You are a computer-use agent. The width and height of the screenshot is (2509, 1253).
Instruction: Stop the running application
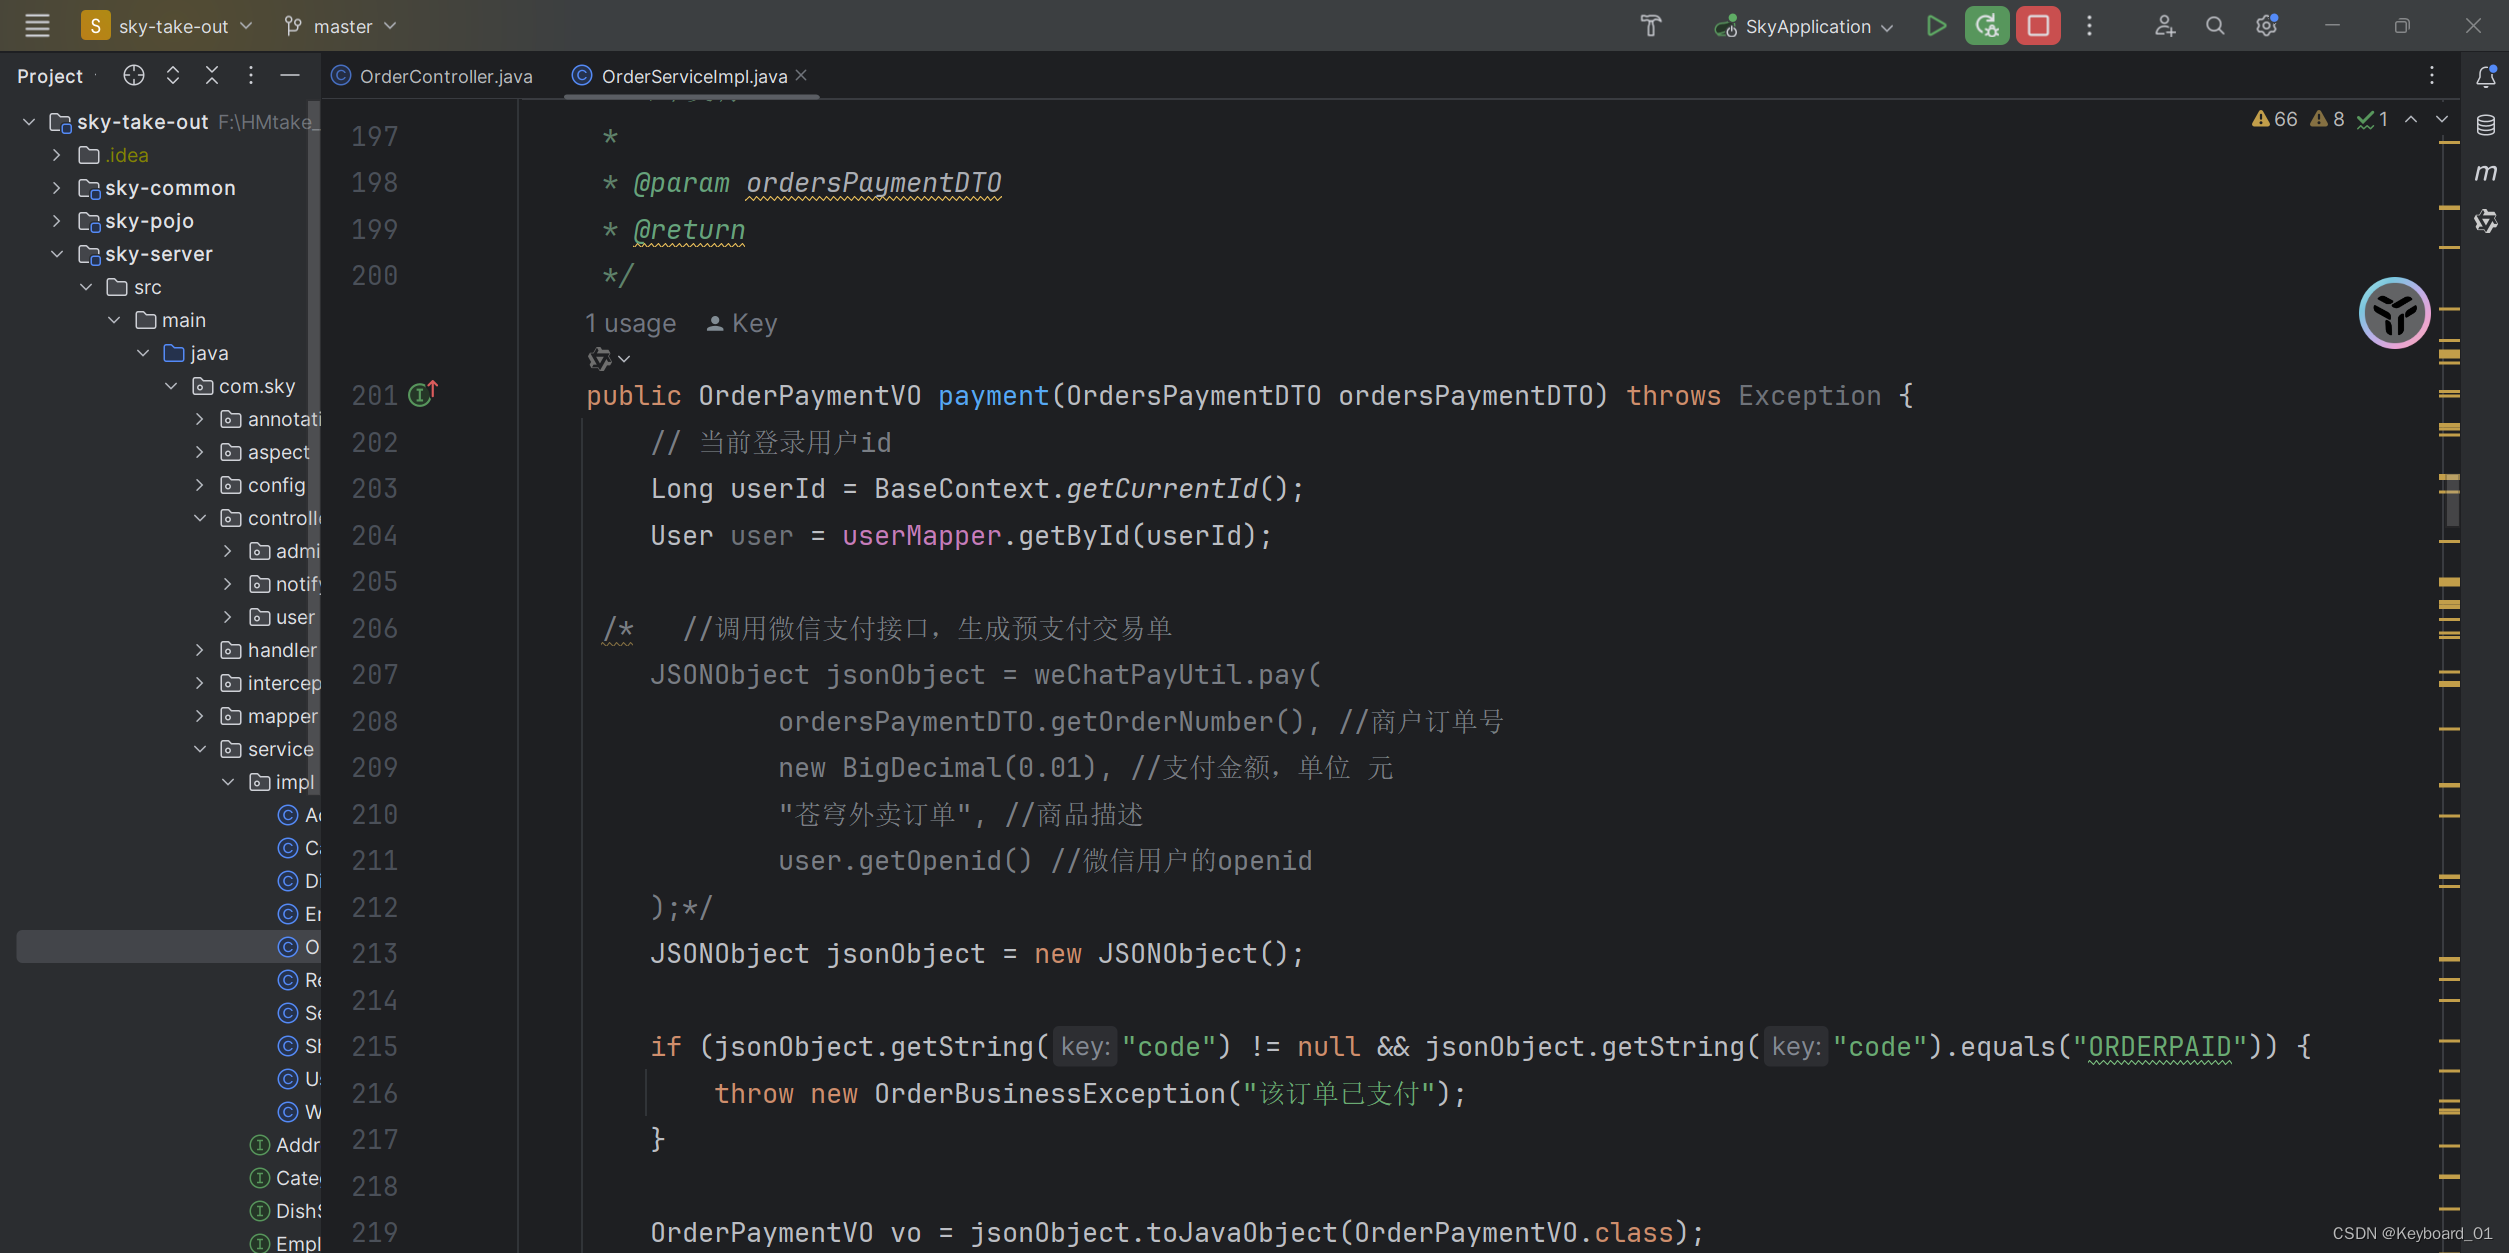click(x=2037, y=26)
